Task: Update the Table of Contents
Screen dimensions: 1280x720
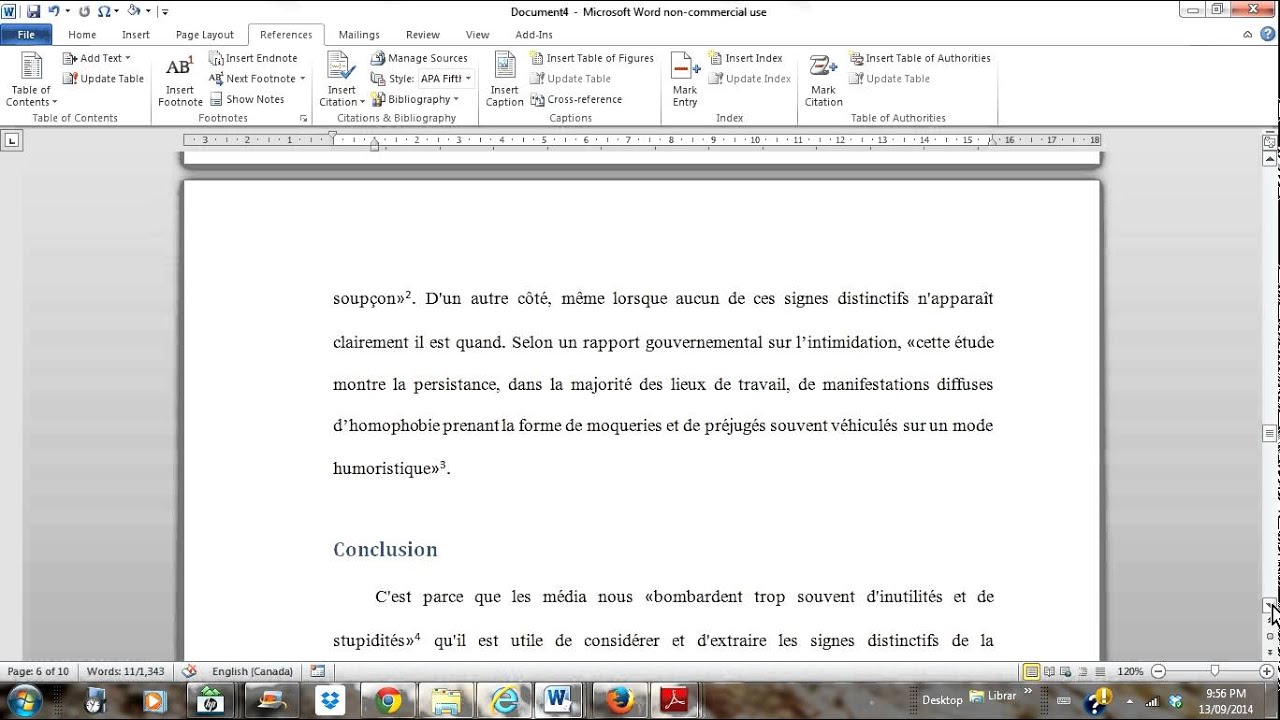Action: pos(104,79)
